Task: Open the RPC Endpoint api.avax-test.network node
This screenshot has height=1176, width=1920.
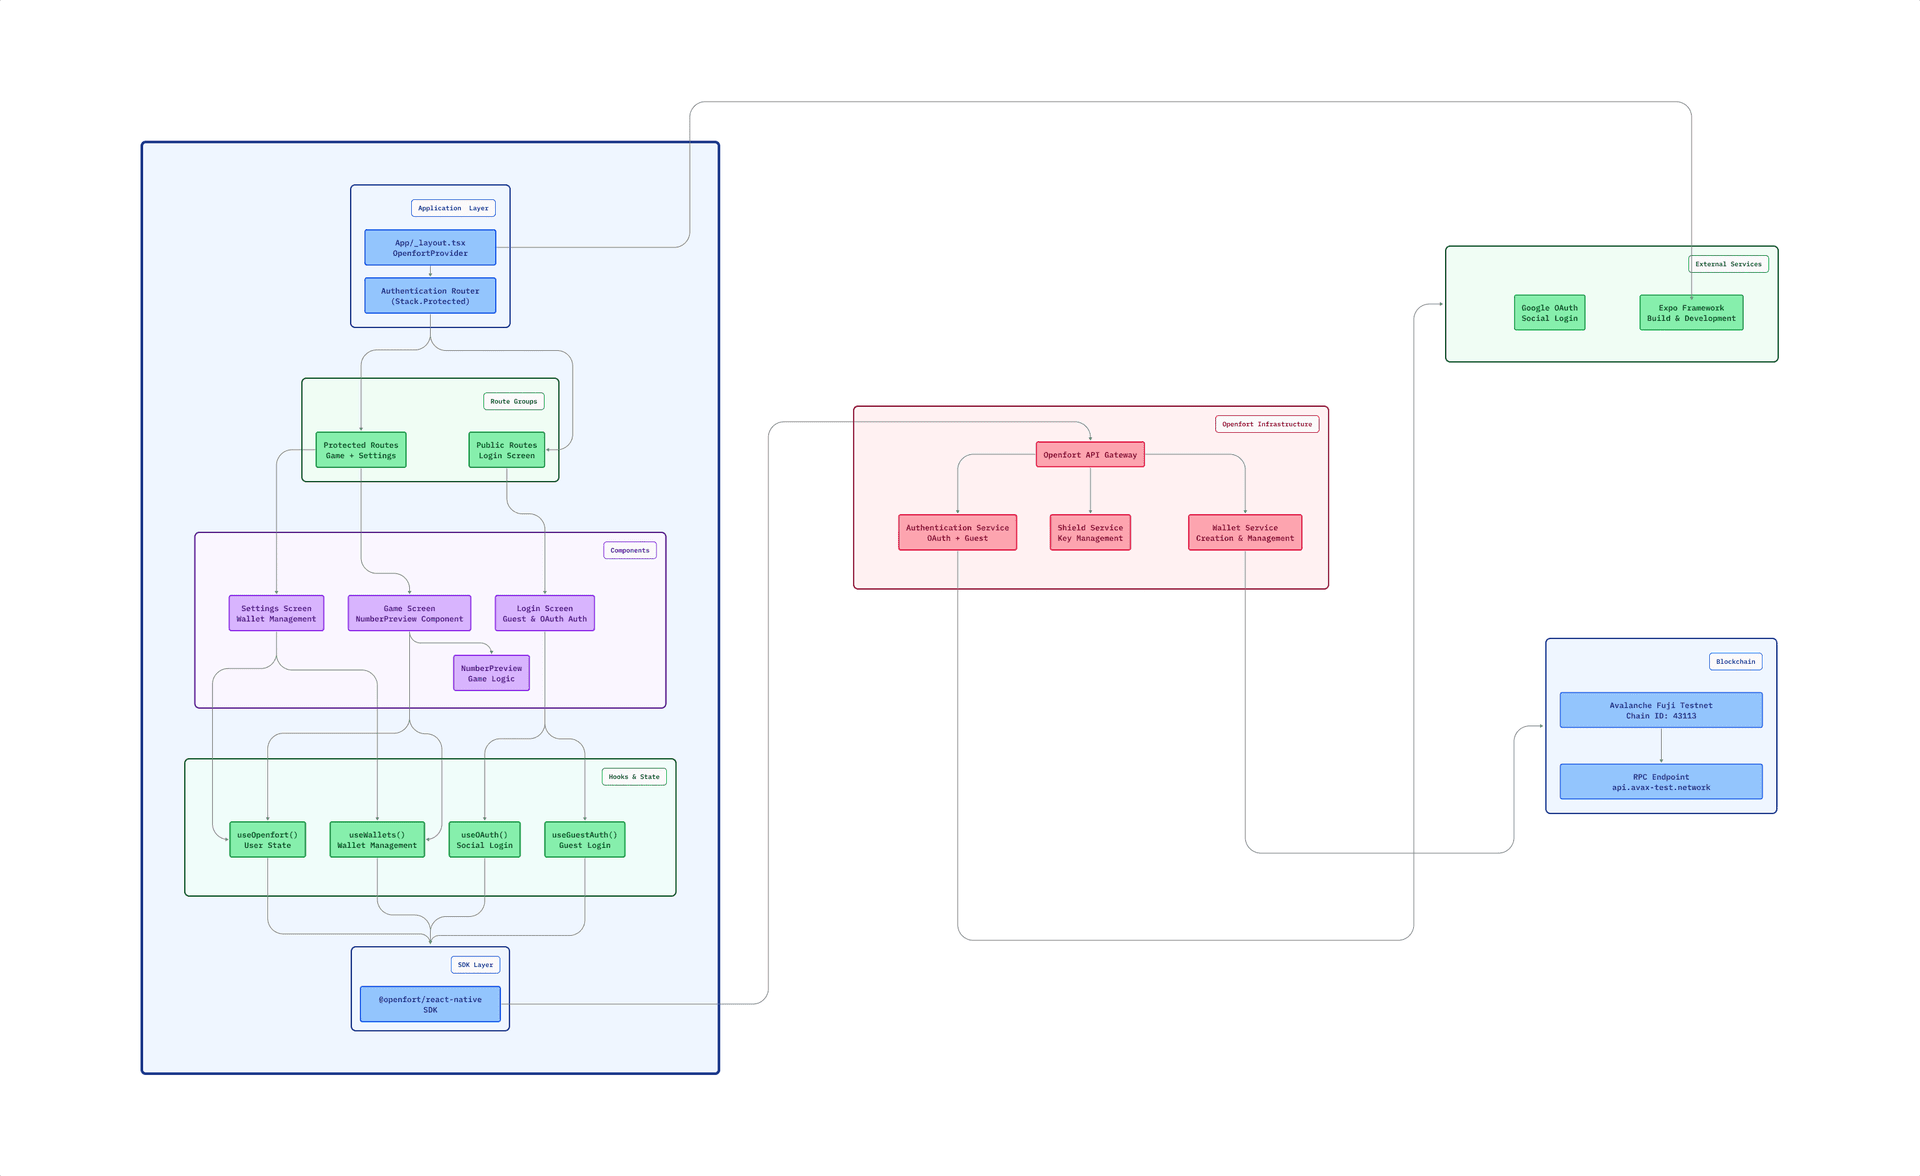Action: [1660, 781]
